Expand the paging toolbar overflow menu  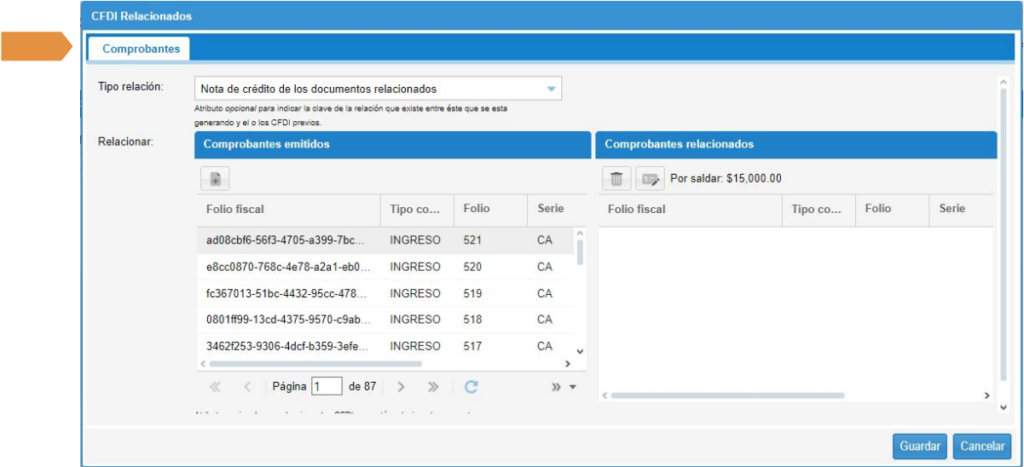point(563,387)
